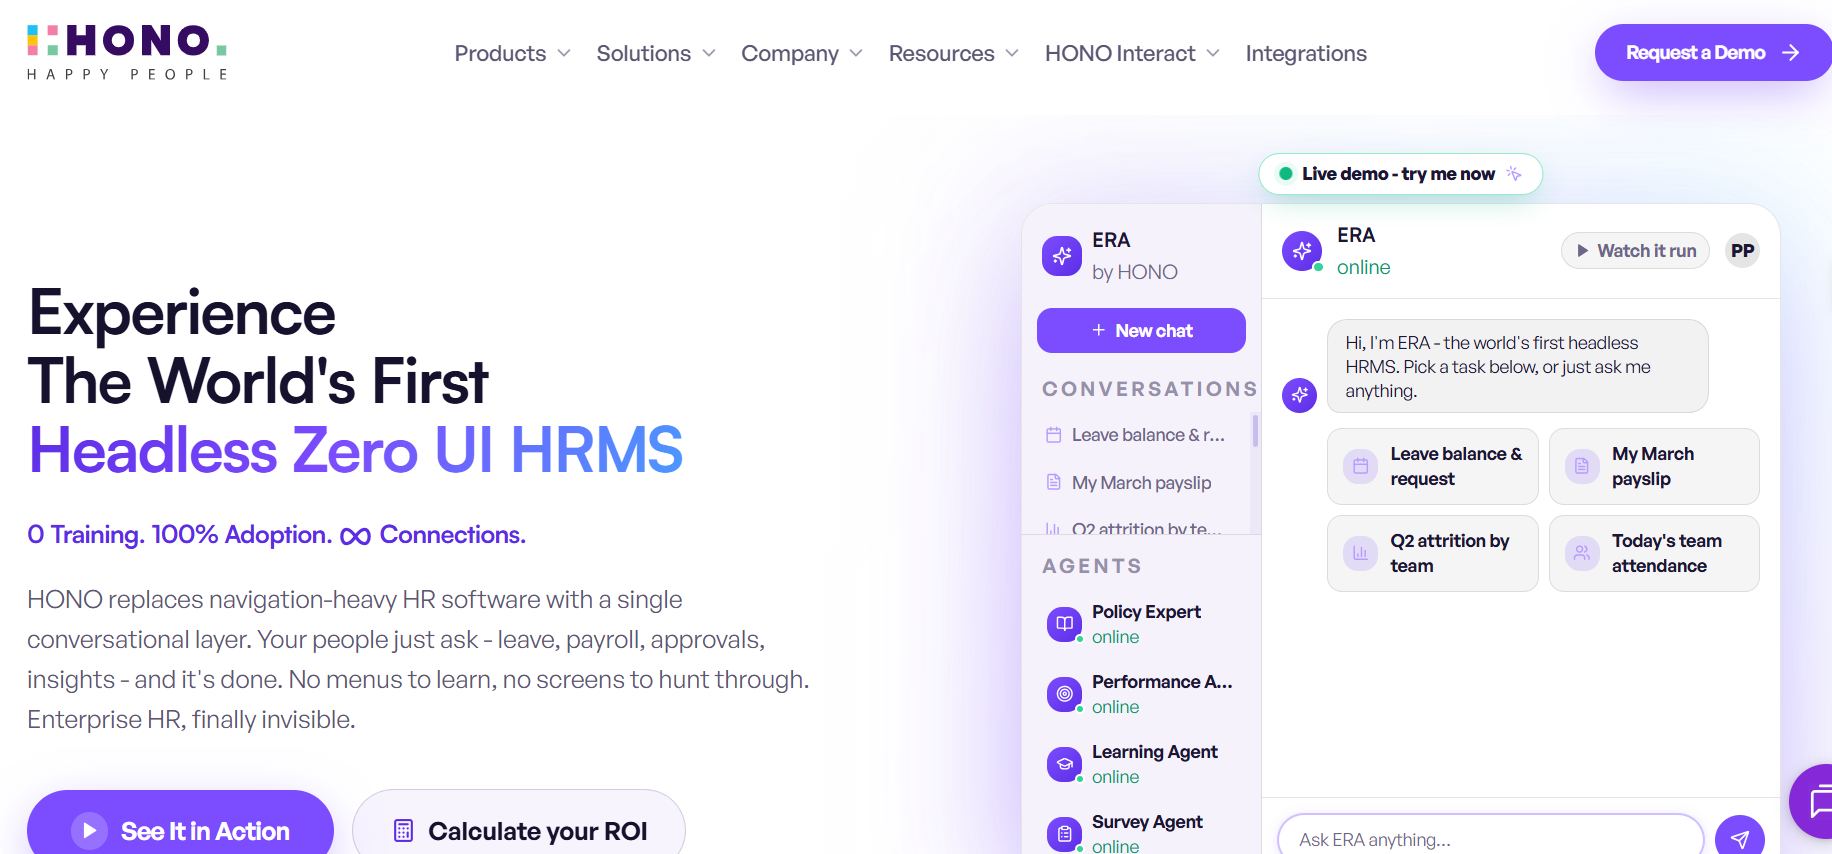Click the ERA avatar icon in chat header
The height and width of the screenshot is (854, 1832).
tap(1302, 251)
